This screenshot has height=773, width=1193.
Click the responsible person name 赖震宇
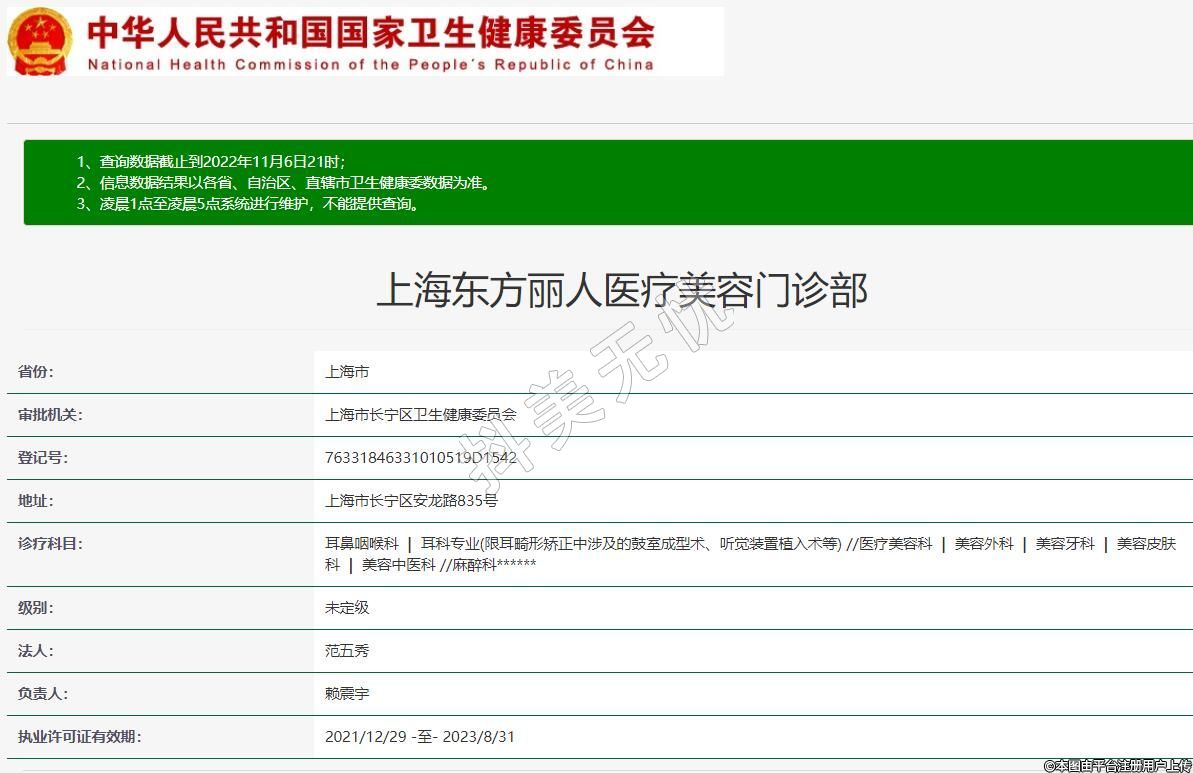347,694
